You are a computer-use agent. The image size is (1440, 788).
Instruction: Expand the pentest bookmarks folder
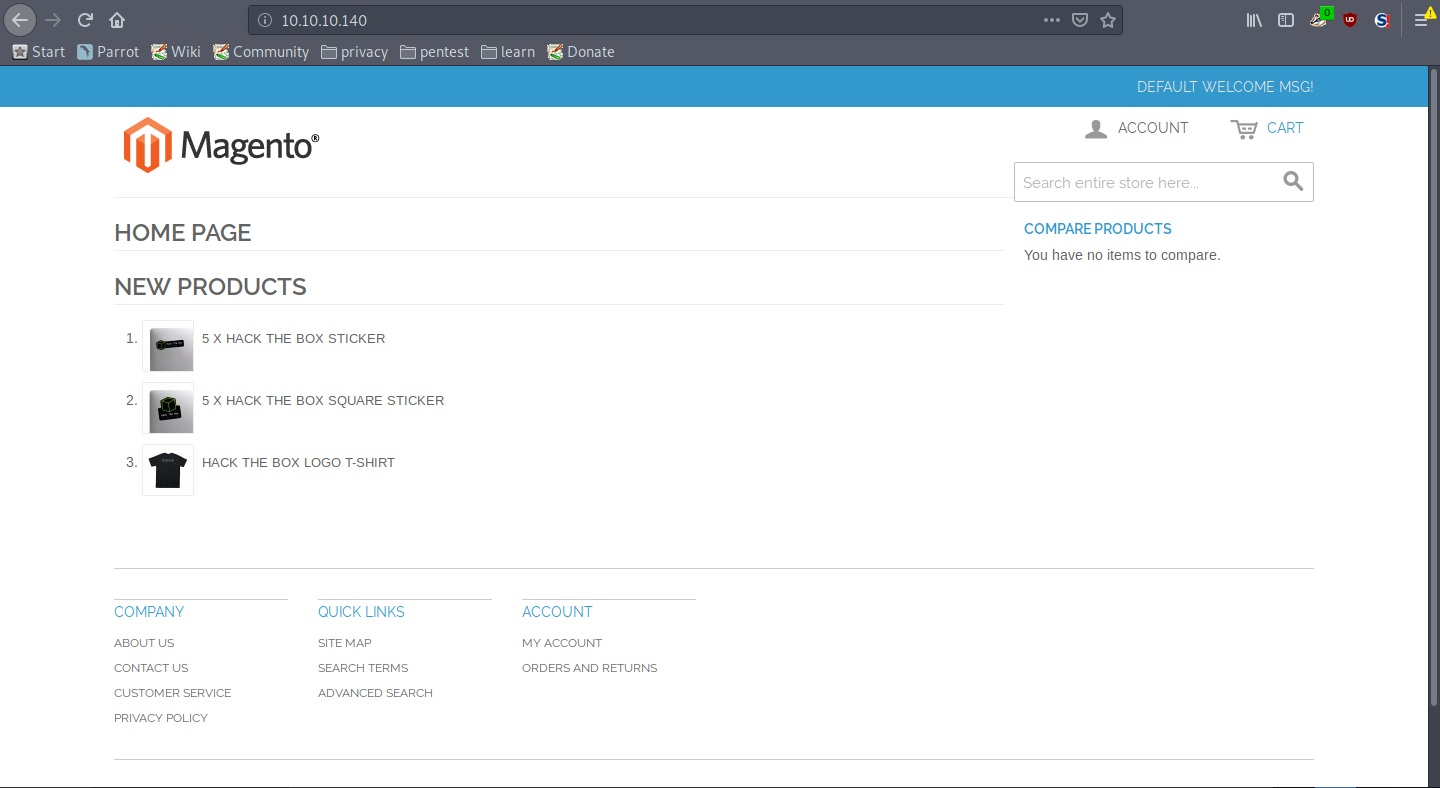[x=434, y=52]
